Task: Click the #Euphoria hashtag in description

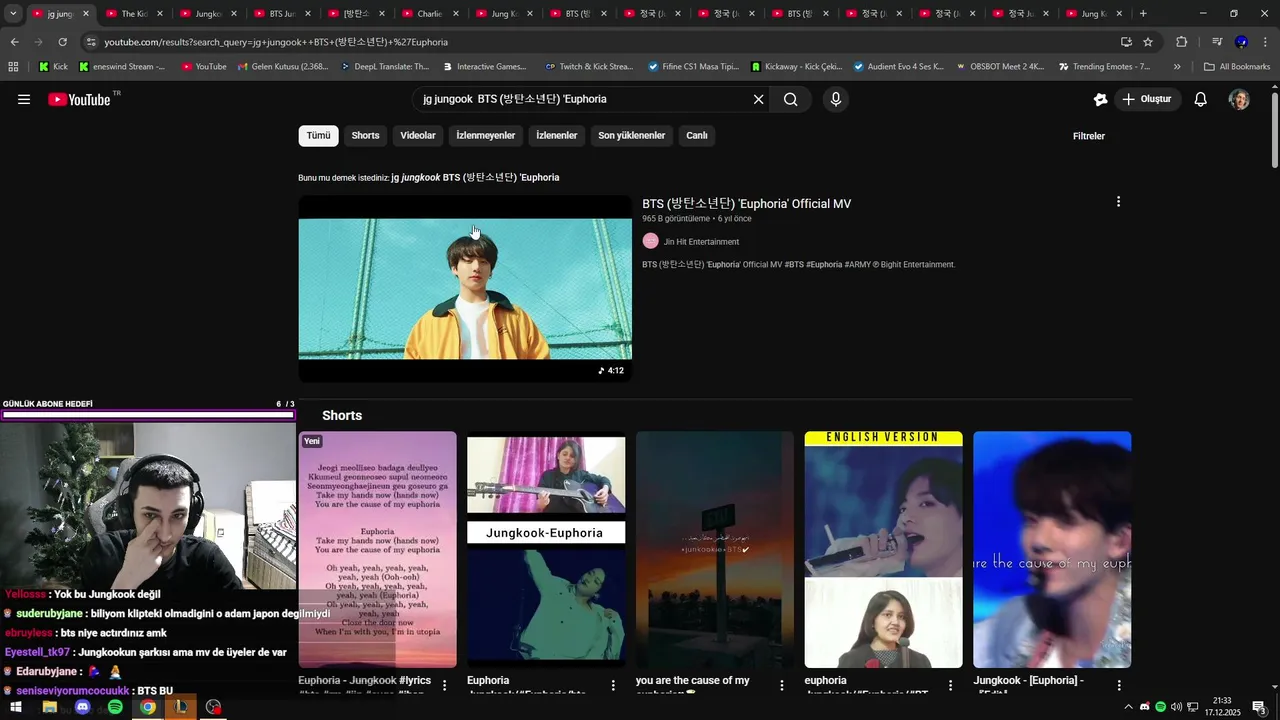Action: coord(824,265)
